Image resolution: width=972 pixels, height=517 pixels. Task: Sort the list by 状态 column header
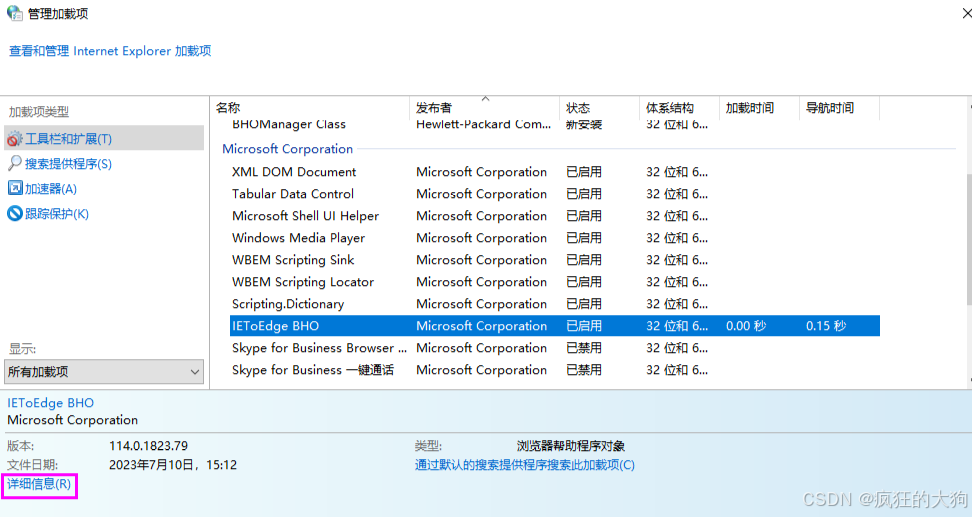point(599,108)
